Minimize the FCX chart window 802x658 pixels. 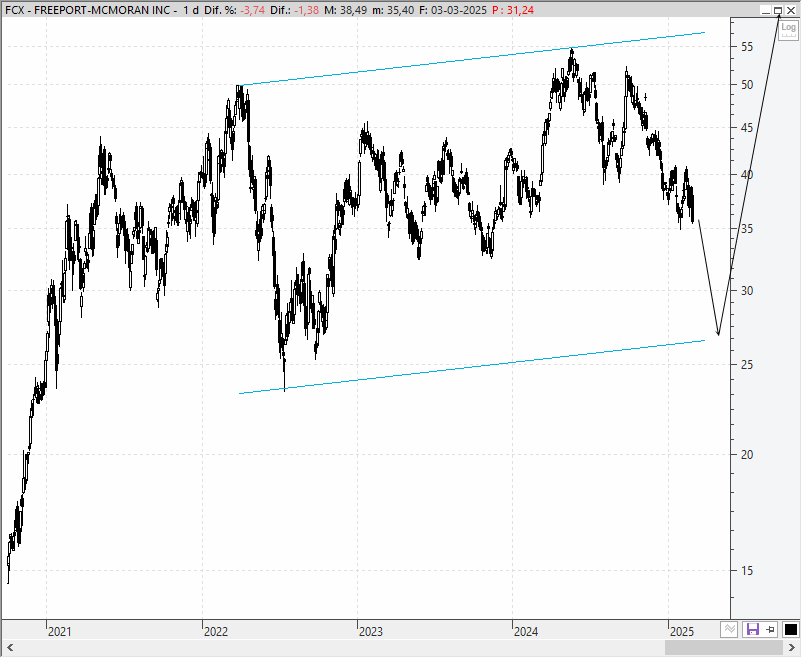pyautogui.click(x=766, y=10)
